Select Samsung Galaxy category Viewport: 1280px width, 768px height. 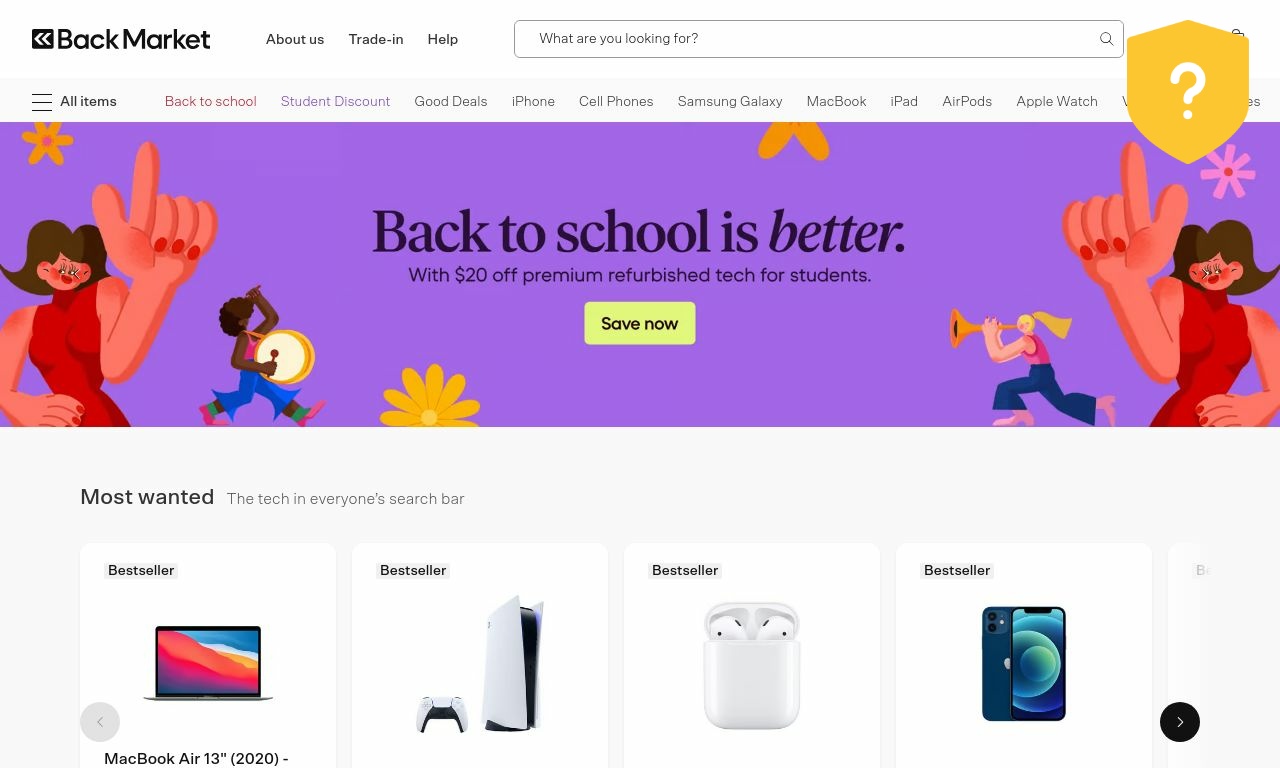click(x=730, y=101)
